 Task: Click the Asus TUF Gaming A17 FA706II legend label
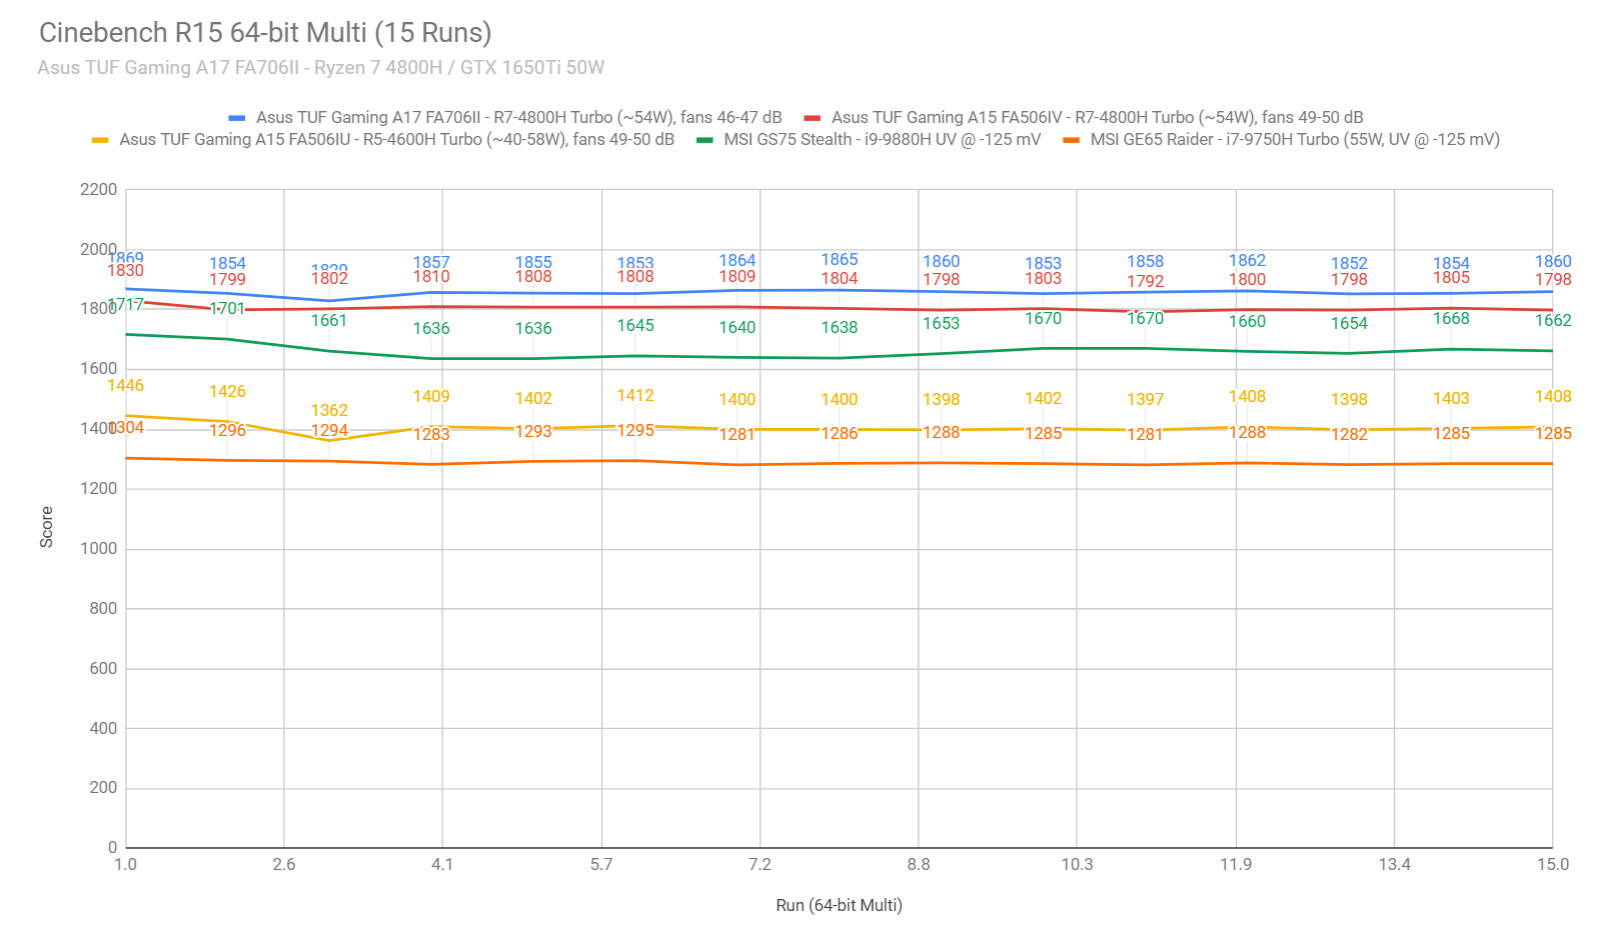(518, 118)
